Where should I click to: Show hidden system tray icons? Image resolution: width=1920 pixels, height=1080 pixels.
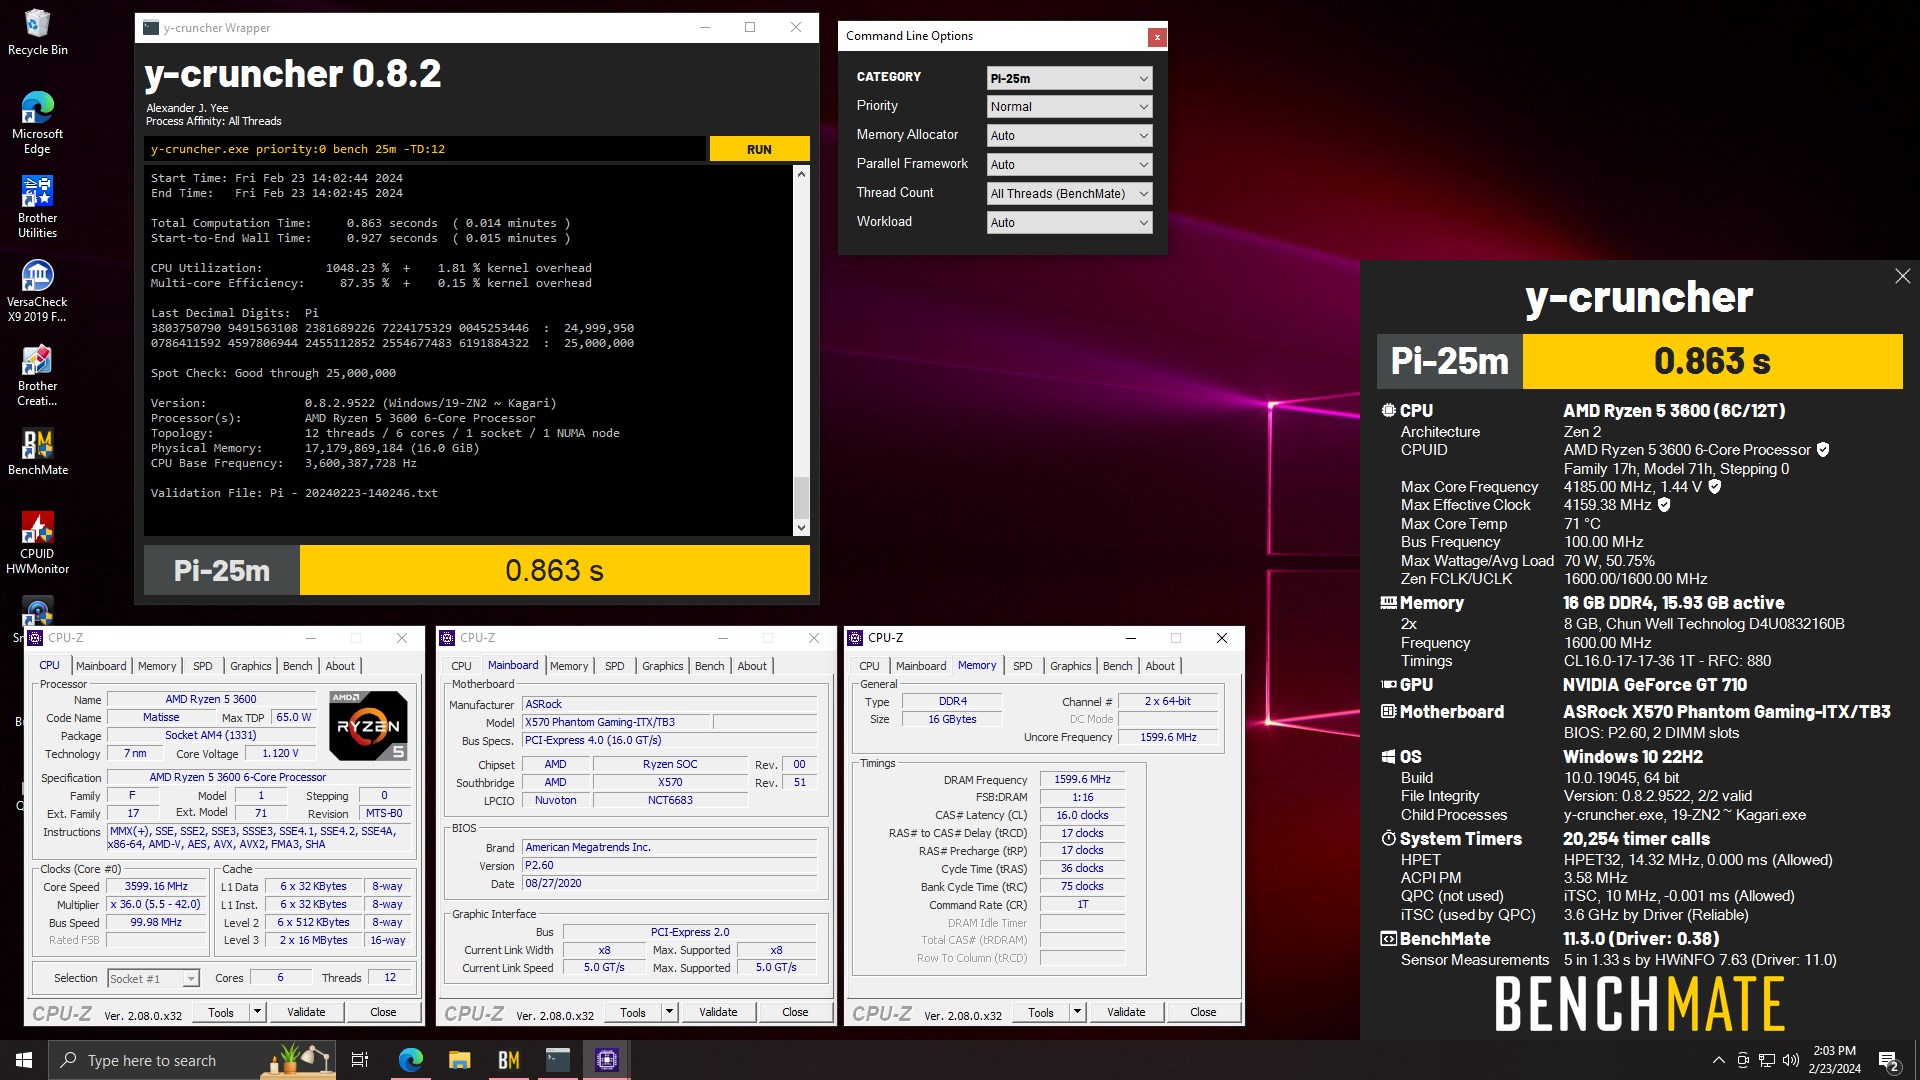point(1718,1060)
